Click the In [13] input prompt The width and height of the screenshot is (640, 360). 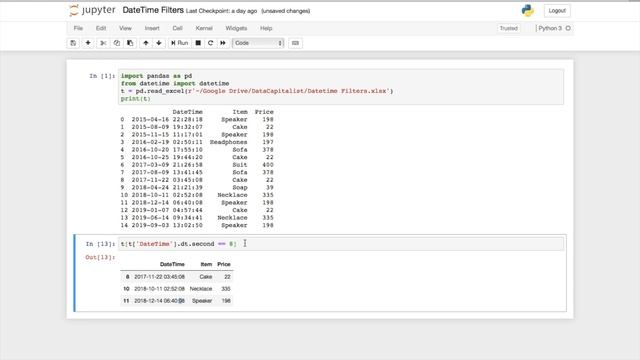pos(100,244)
